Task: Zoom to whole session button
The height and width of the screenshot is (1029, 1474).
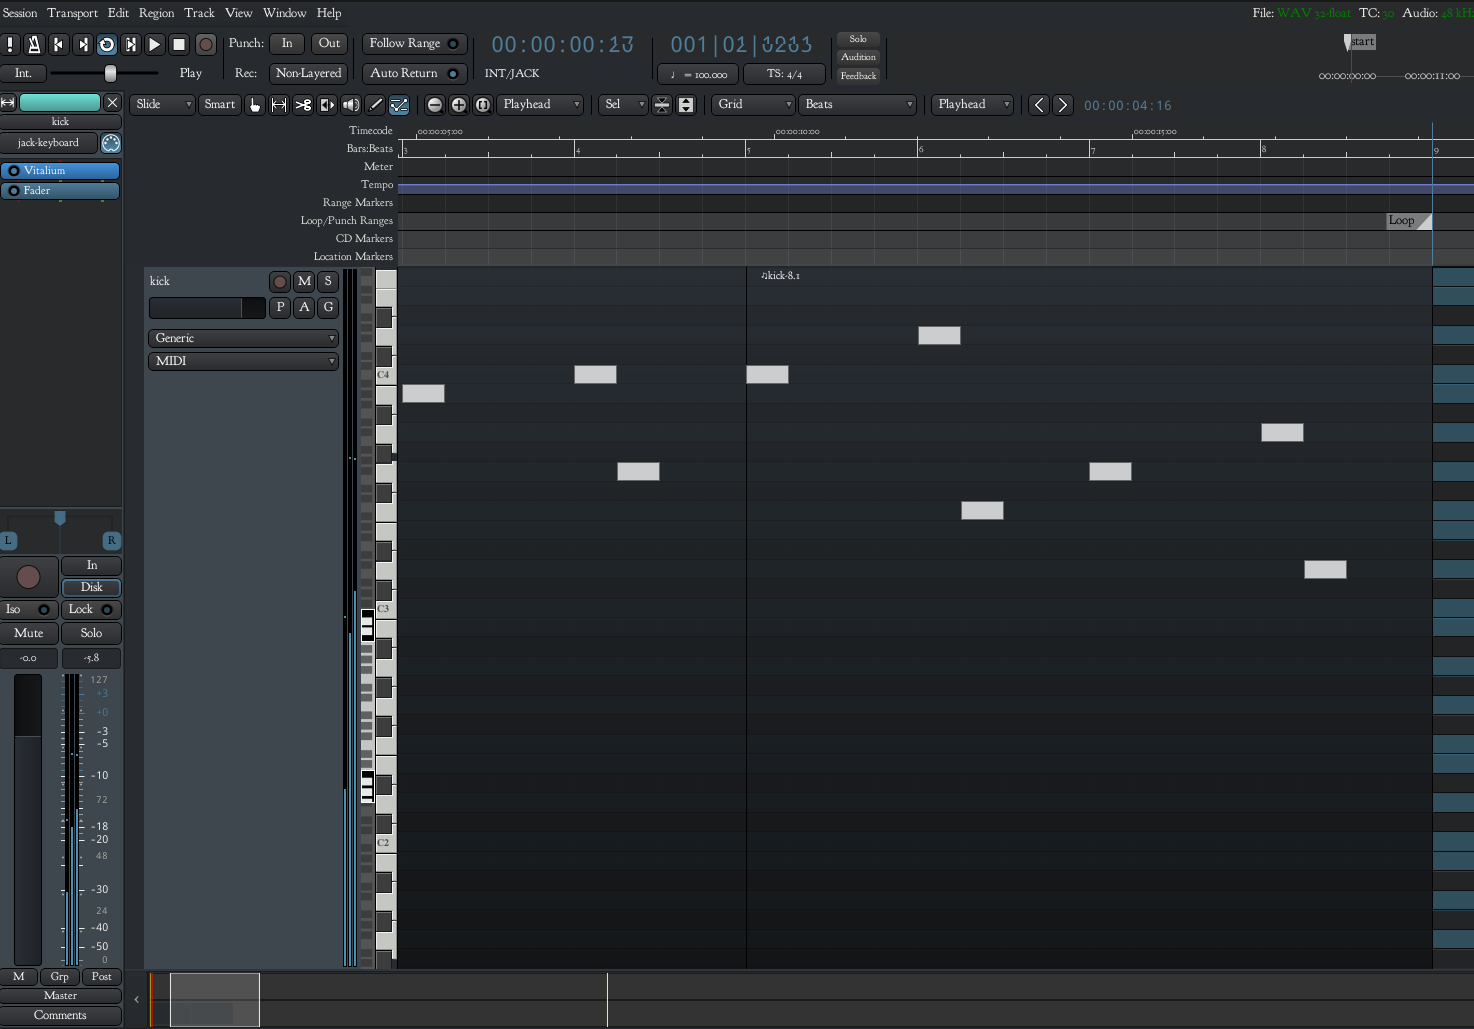Action: (483, 104)
